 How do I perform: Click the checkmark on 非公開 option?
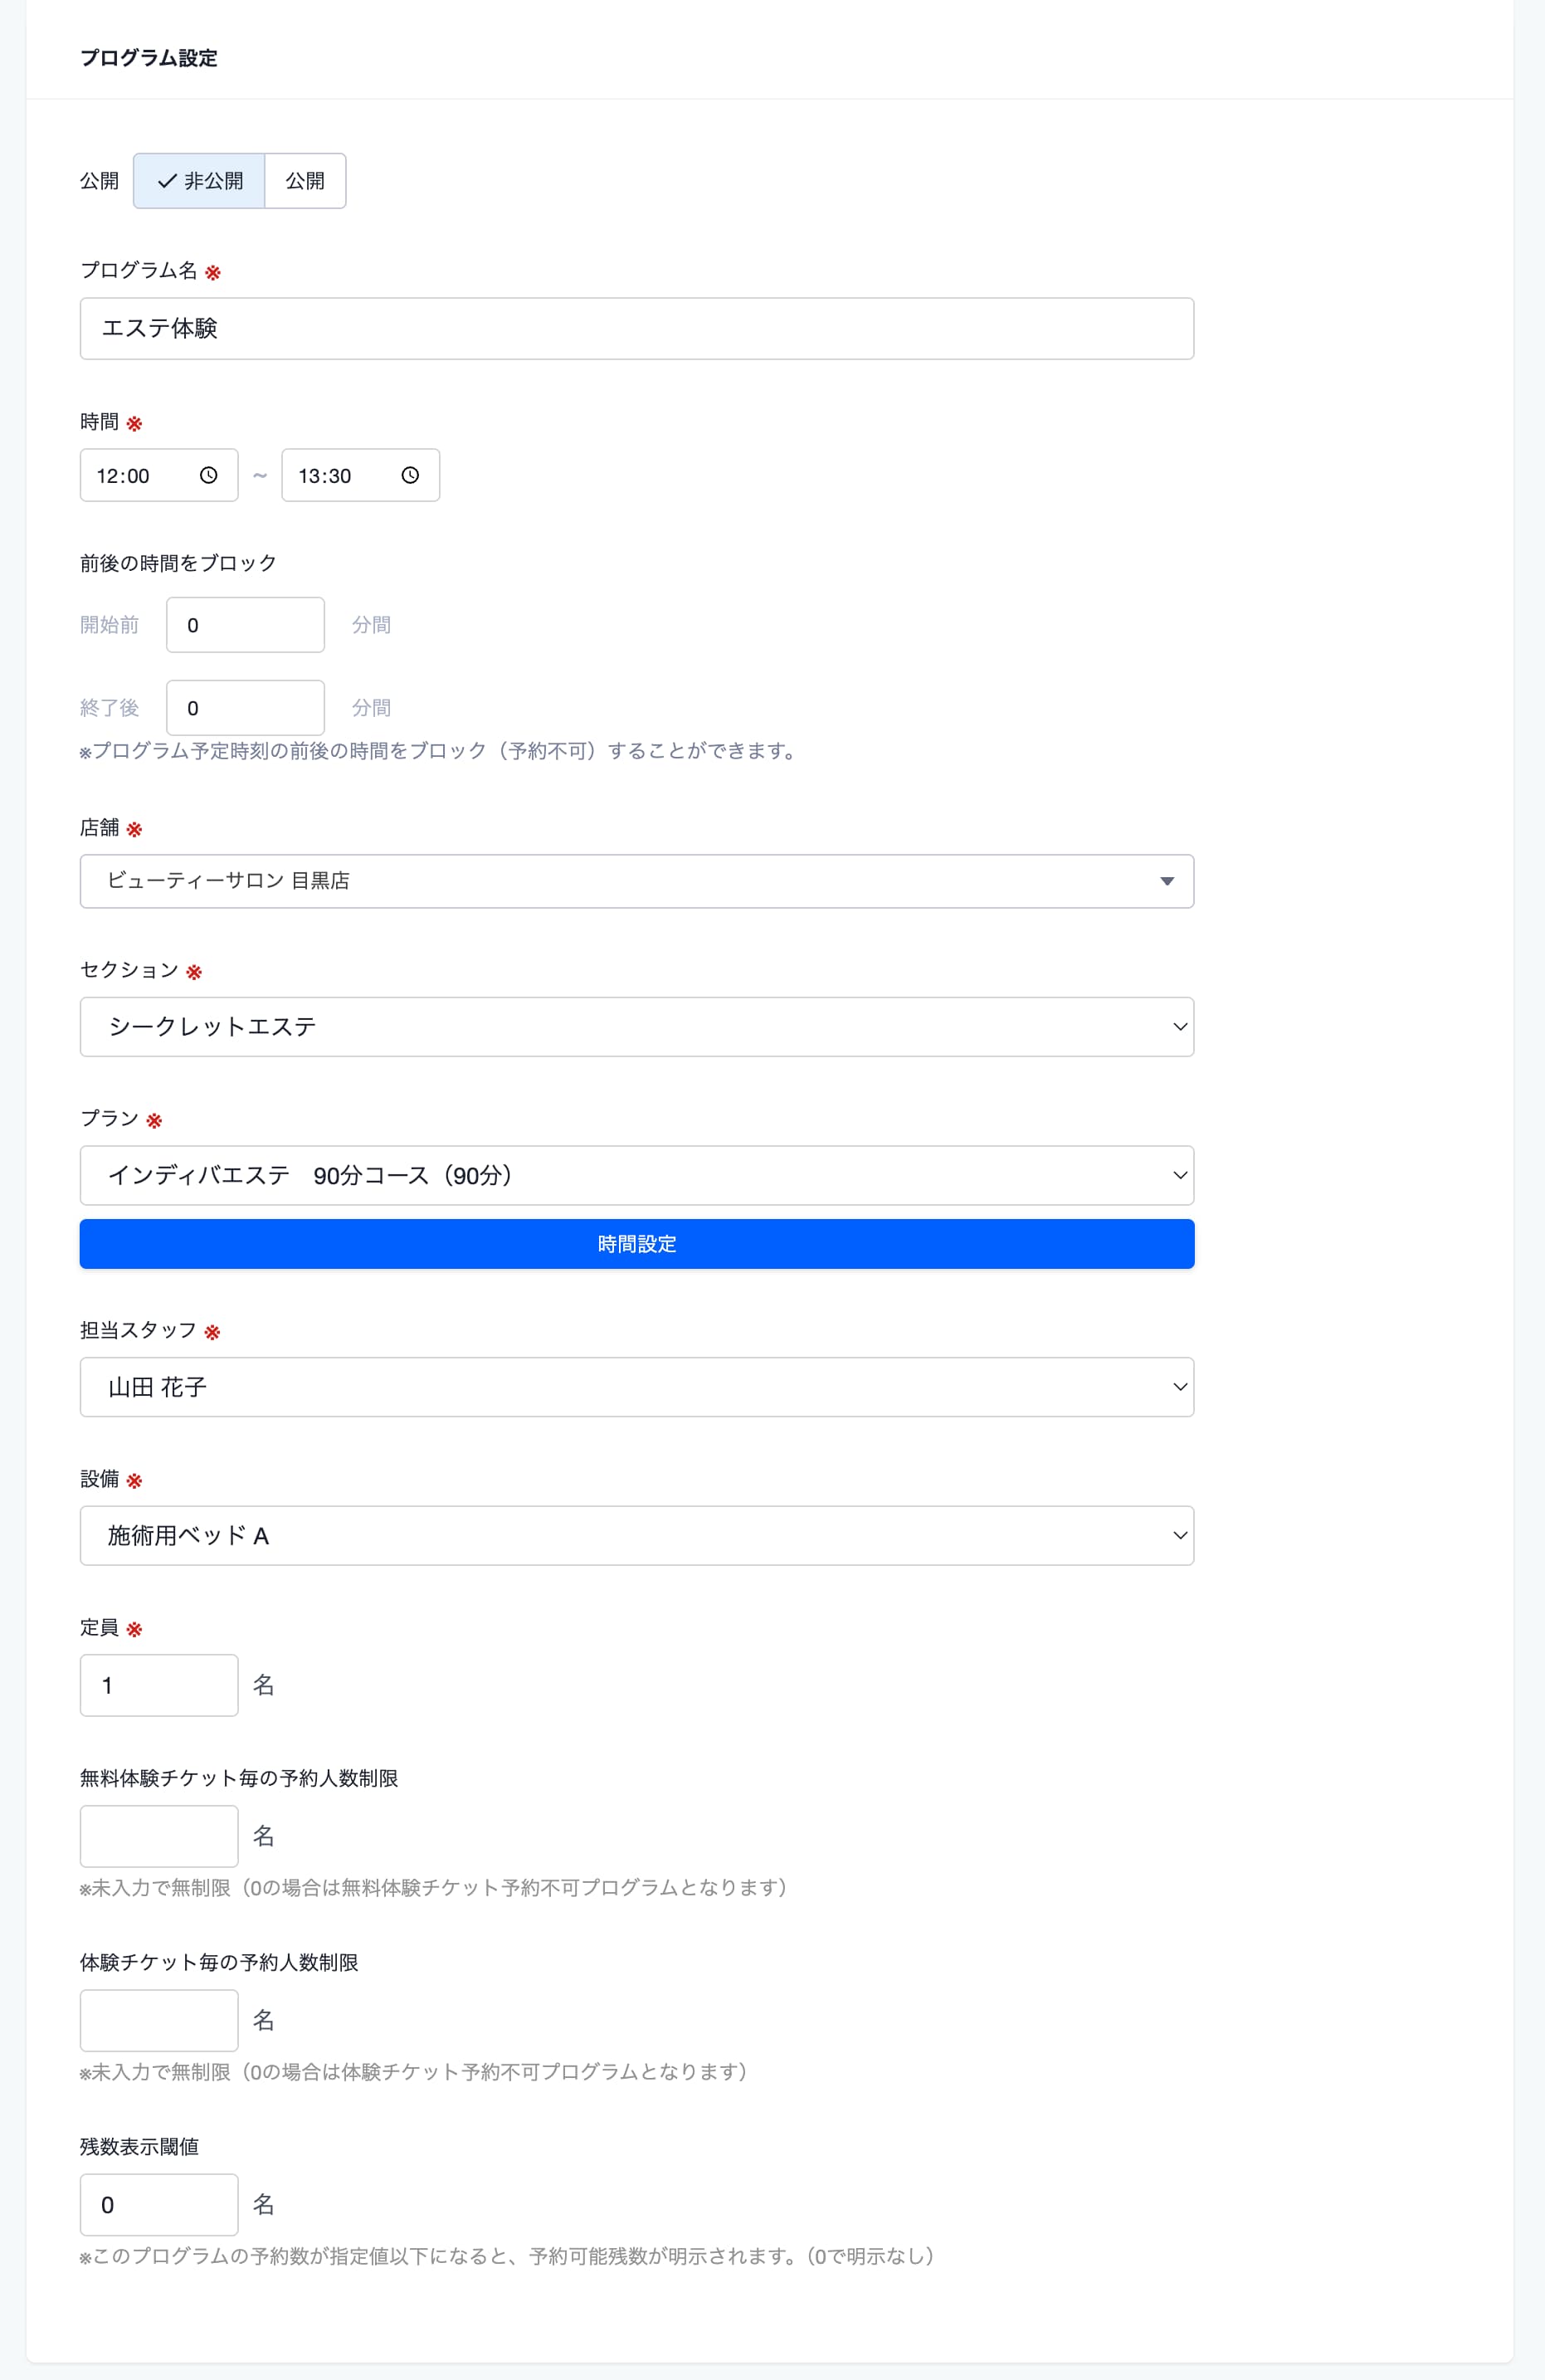coord(167,181)
